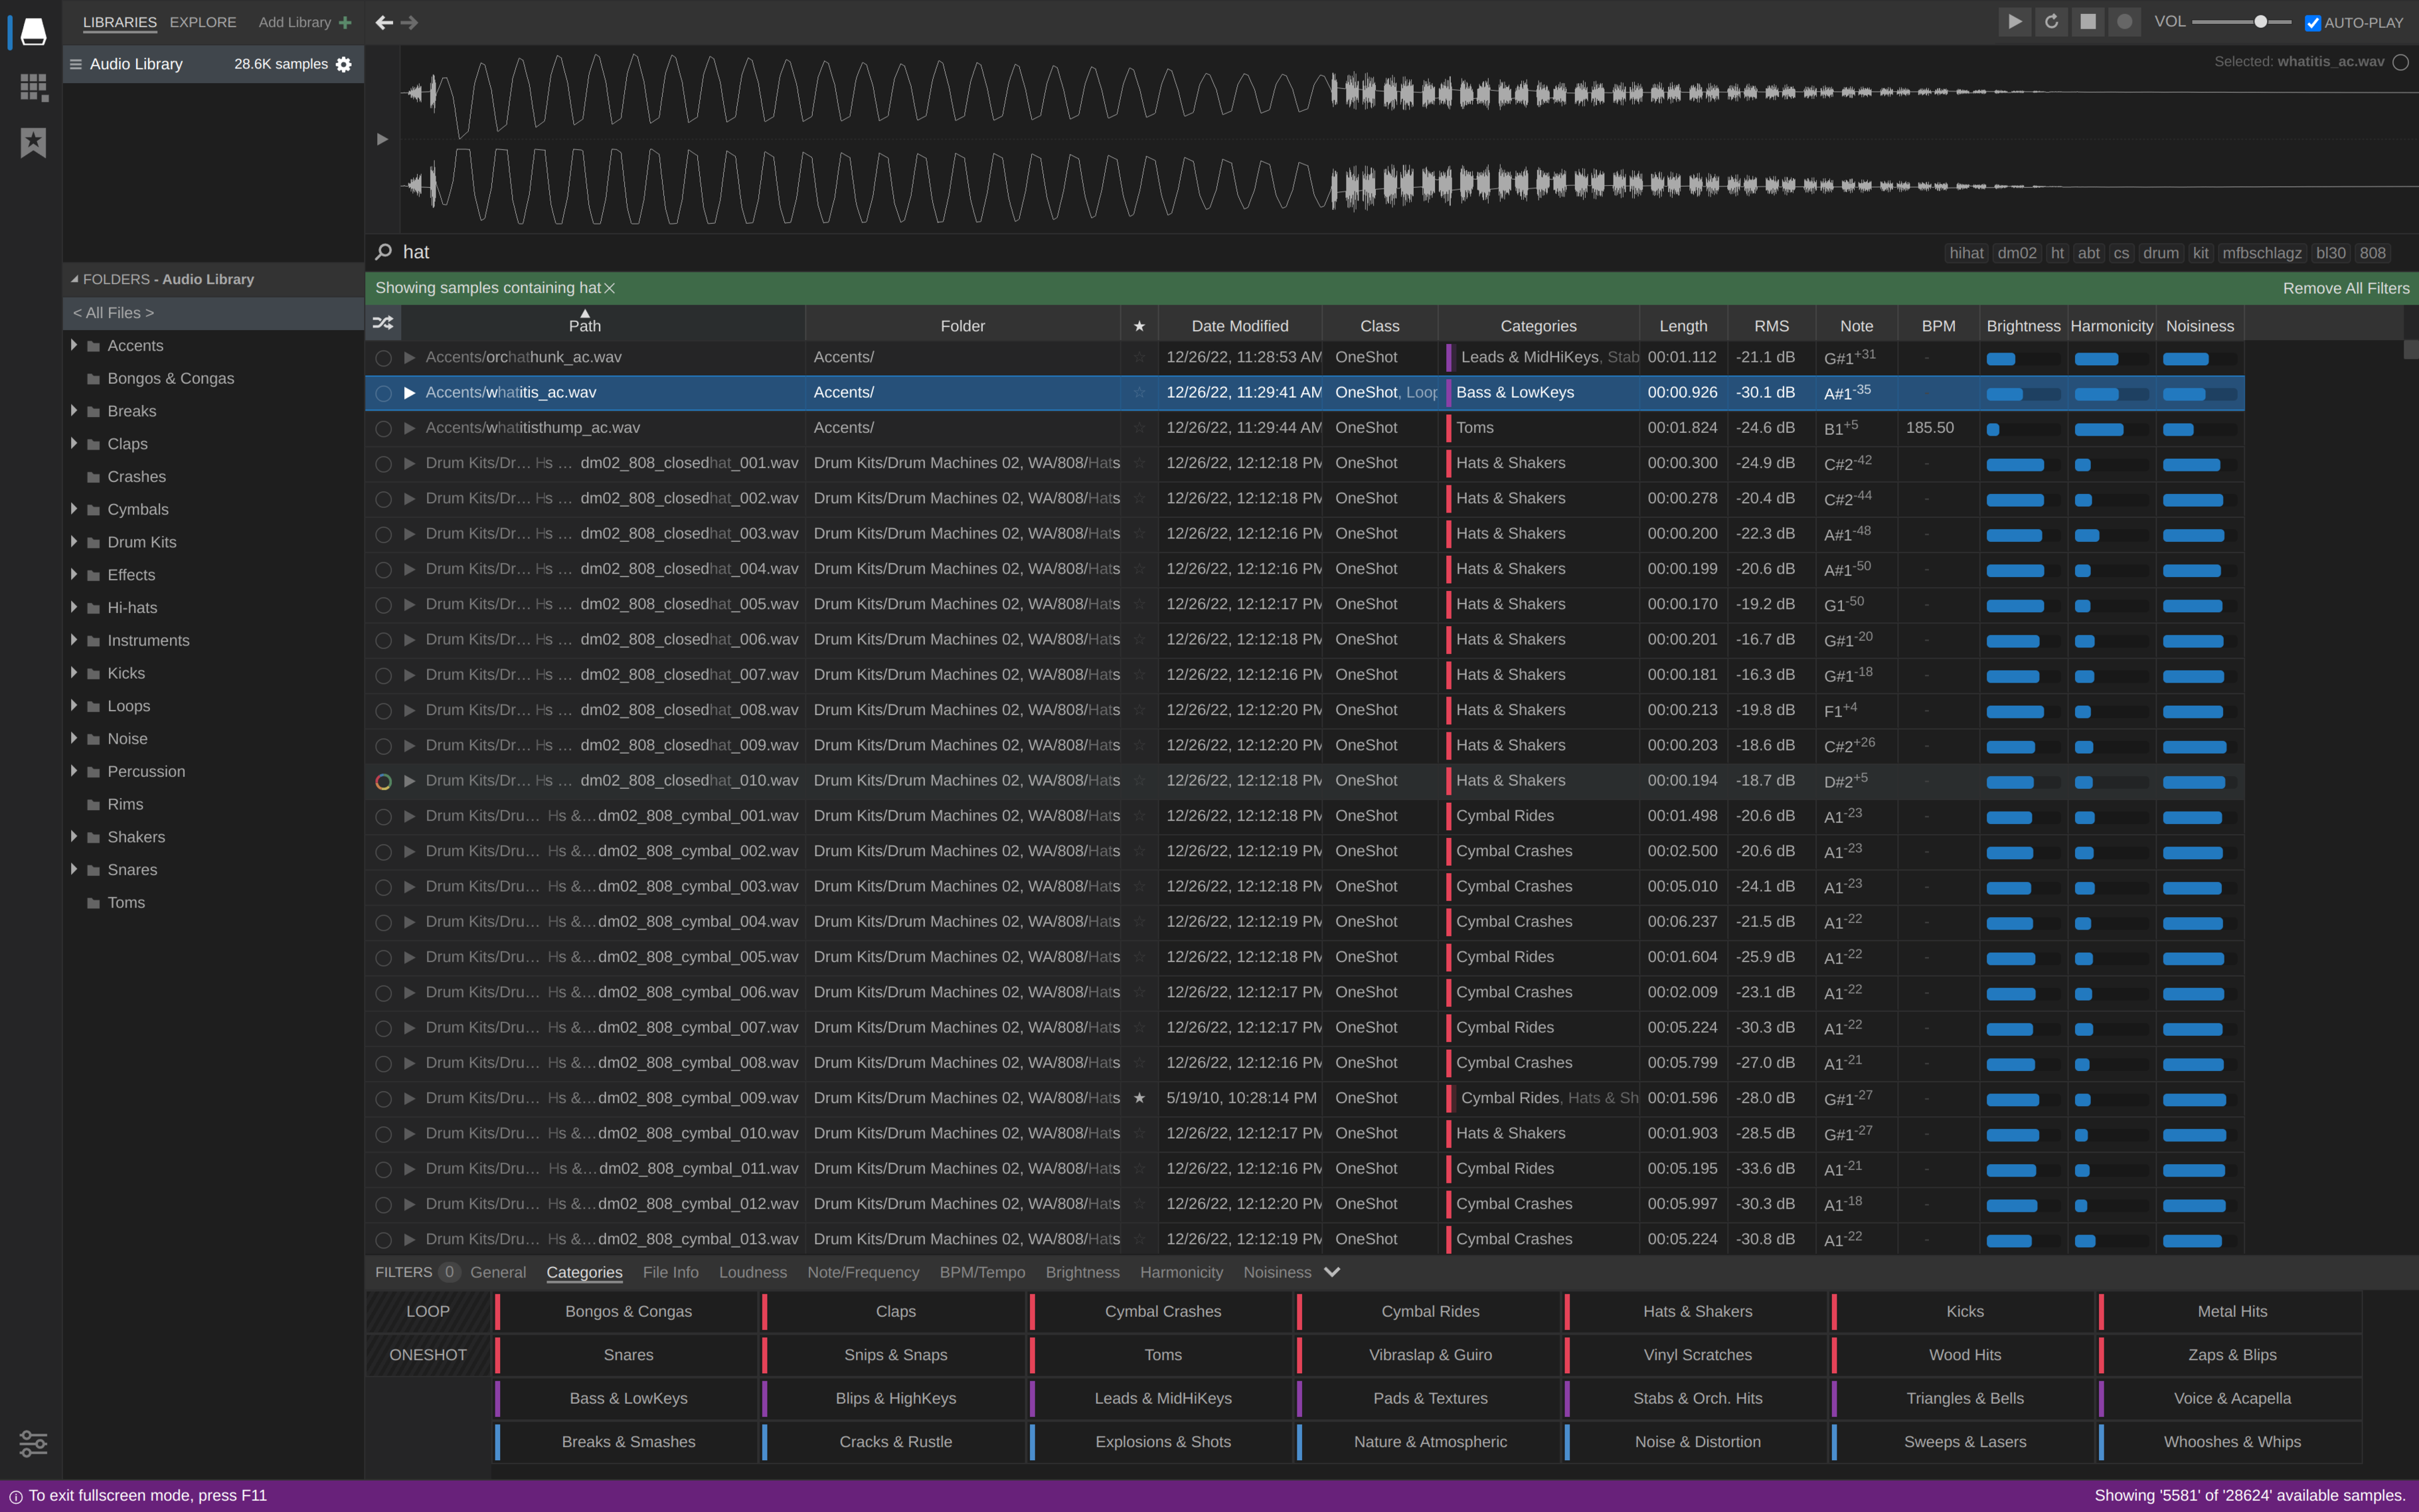This screenshot has height=1512, width=2419.
Task: Open the File Info filter tab
Action: pos(671,1272)
